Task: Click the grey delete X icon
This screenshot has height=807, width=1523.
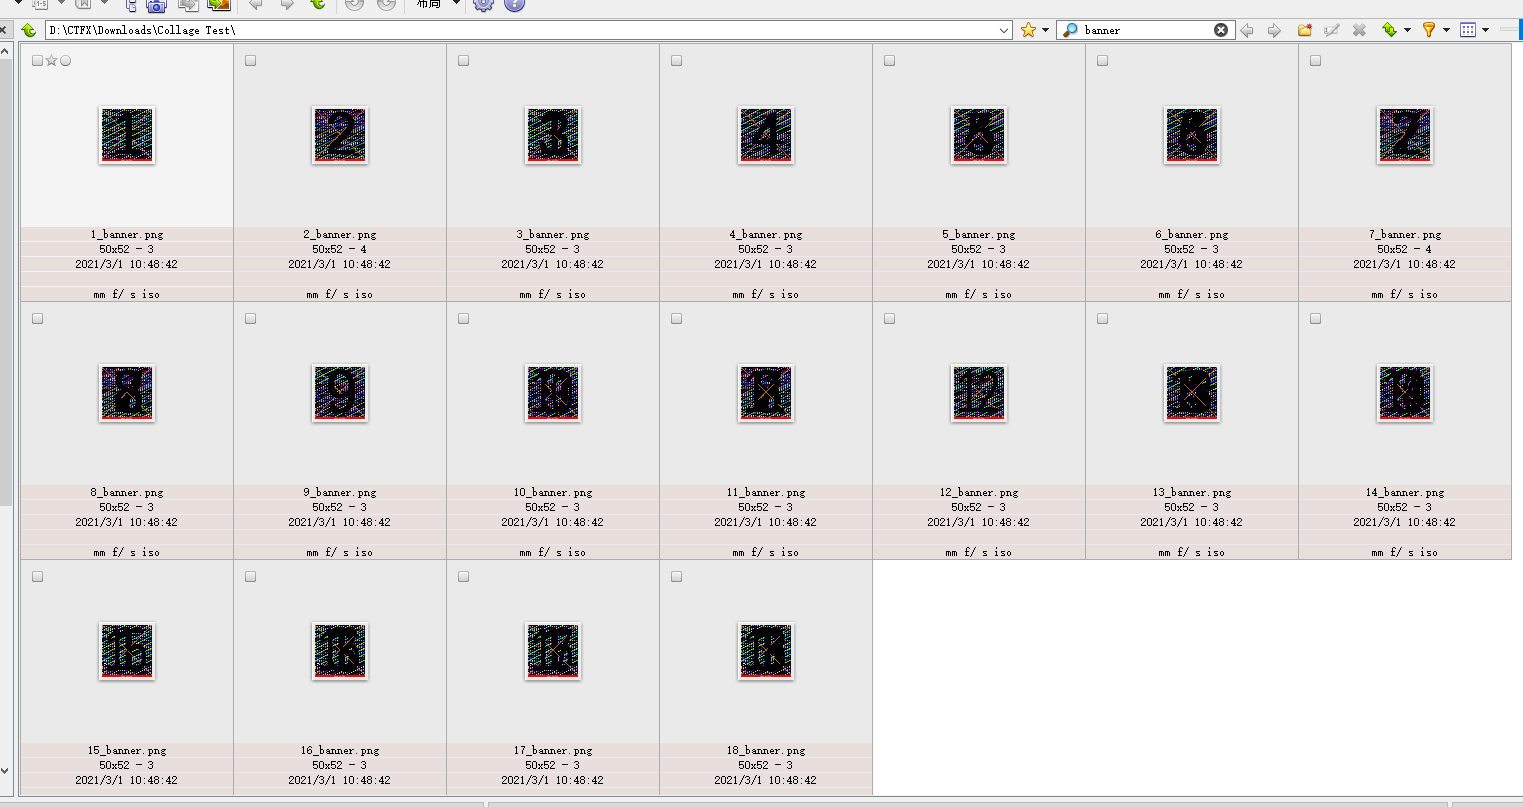Action: (x=1359, y=30)
